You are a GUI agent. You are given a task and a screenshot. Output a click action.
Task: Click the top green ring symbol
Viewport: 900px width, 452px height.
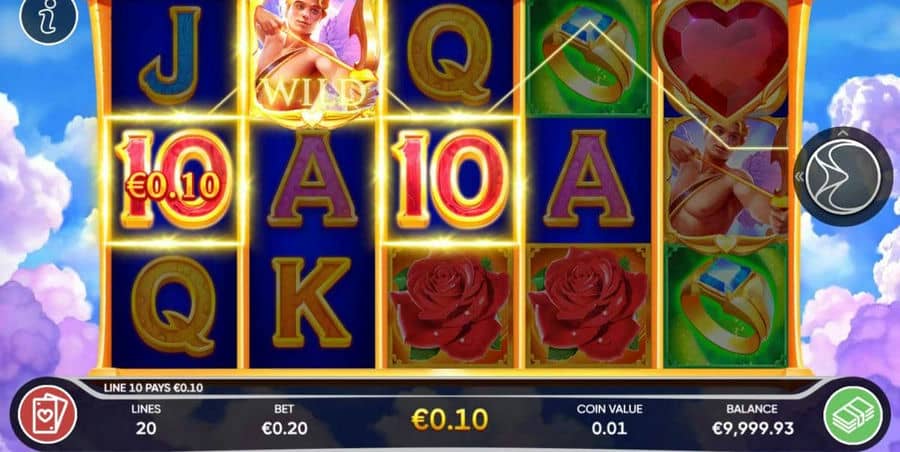coord(588,57)
